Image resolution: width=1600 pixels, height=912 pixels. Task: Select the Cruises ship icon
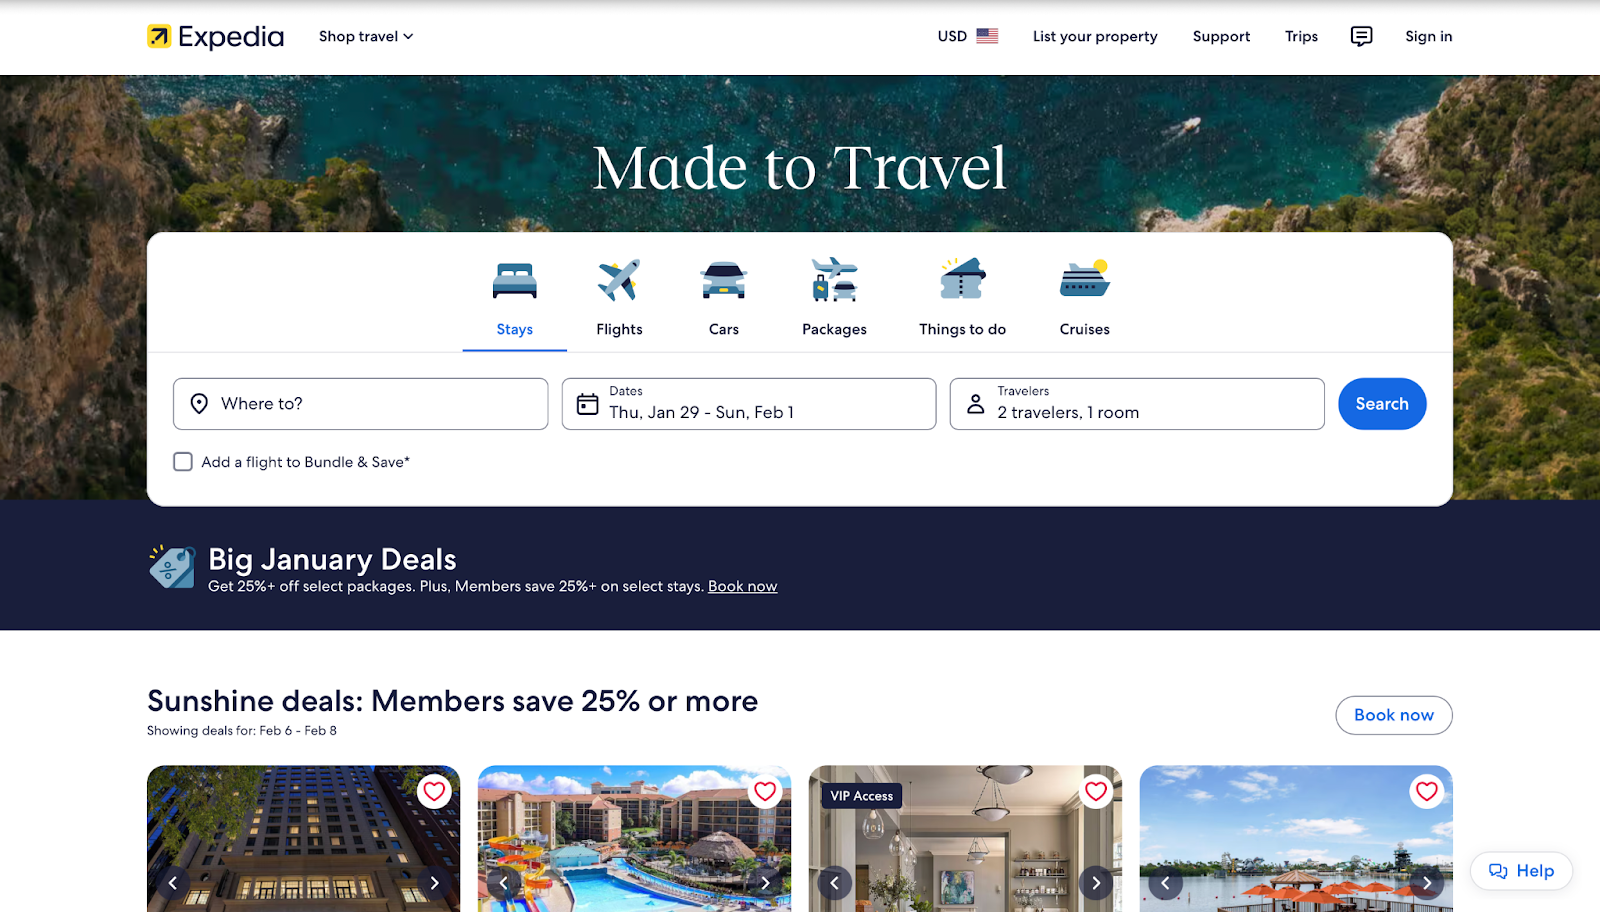point(1085,279)
